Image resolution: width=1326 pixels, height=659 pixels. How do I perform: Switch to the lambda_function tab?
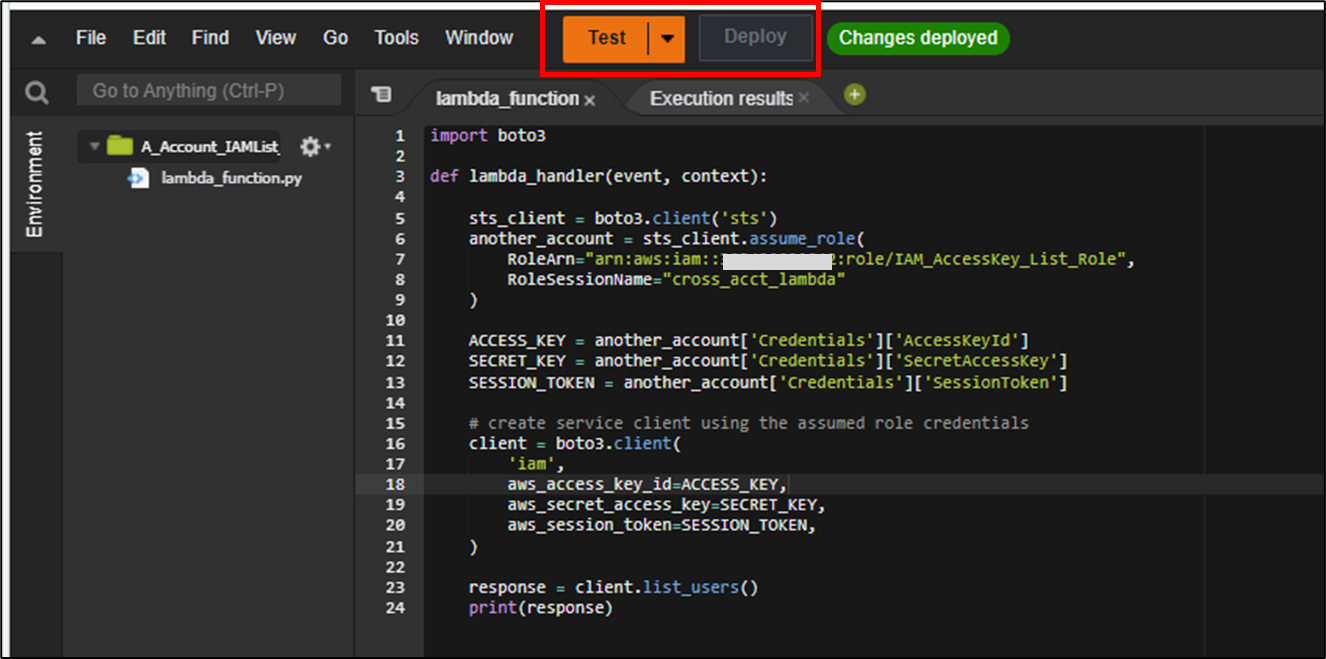point(507,98)
